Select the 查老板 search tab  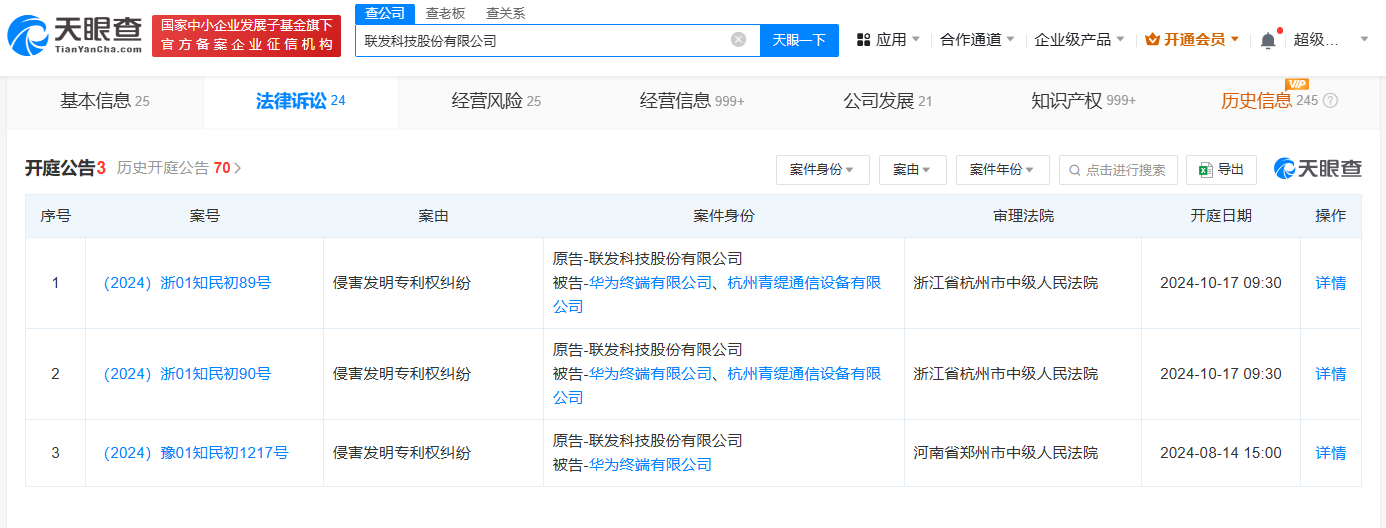pos(445,13)
